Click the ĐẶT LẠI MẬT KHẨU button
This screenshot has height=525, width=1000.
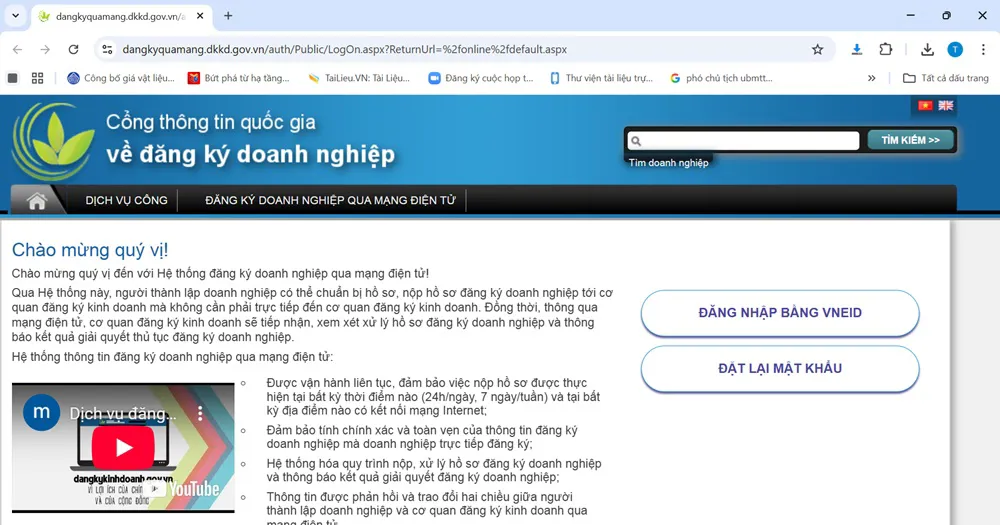tap(779, 368)
